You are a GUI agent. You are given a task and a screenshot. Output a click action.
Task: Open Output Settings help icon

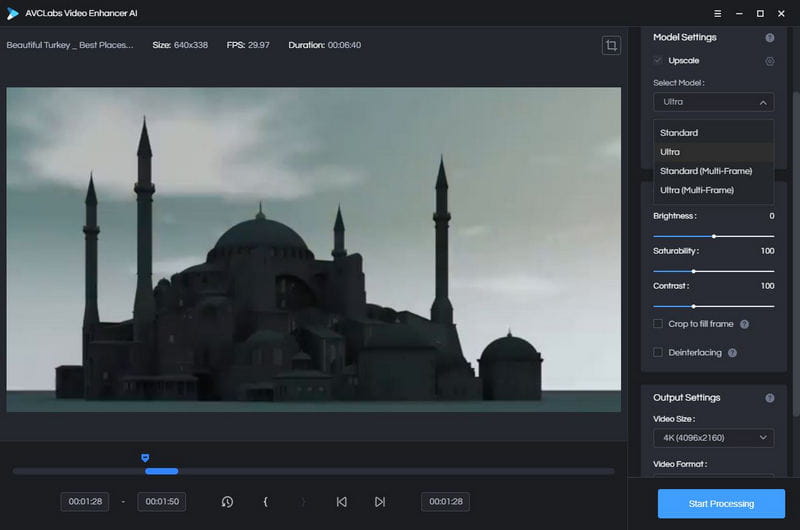769,398
